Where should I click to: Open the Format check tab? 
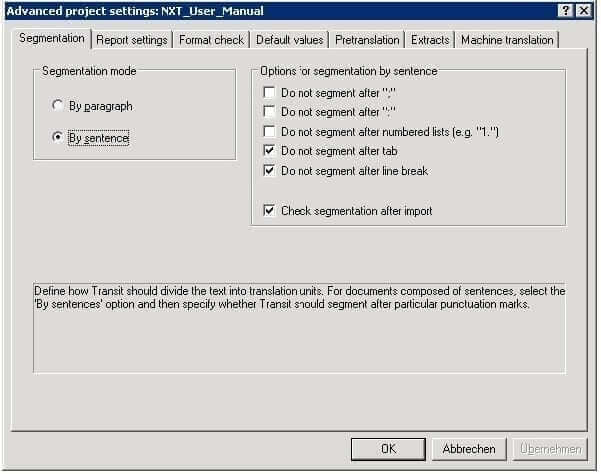tap(211, 40)
